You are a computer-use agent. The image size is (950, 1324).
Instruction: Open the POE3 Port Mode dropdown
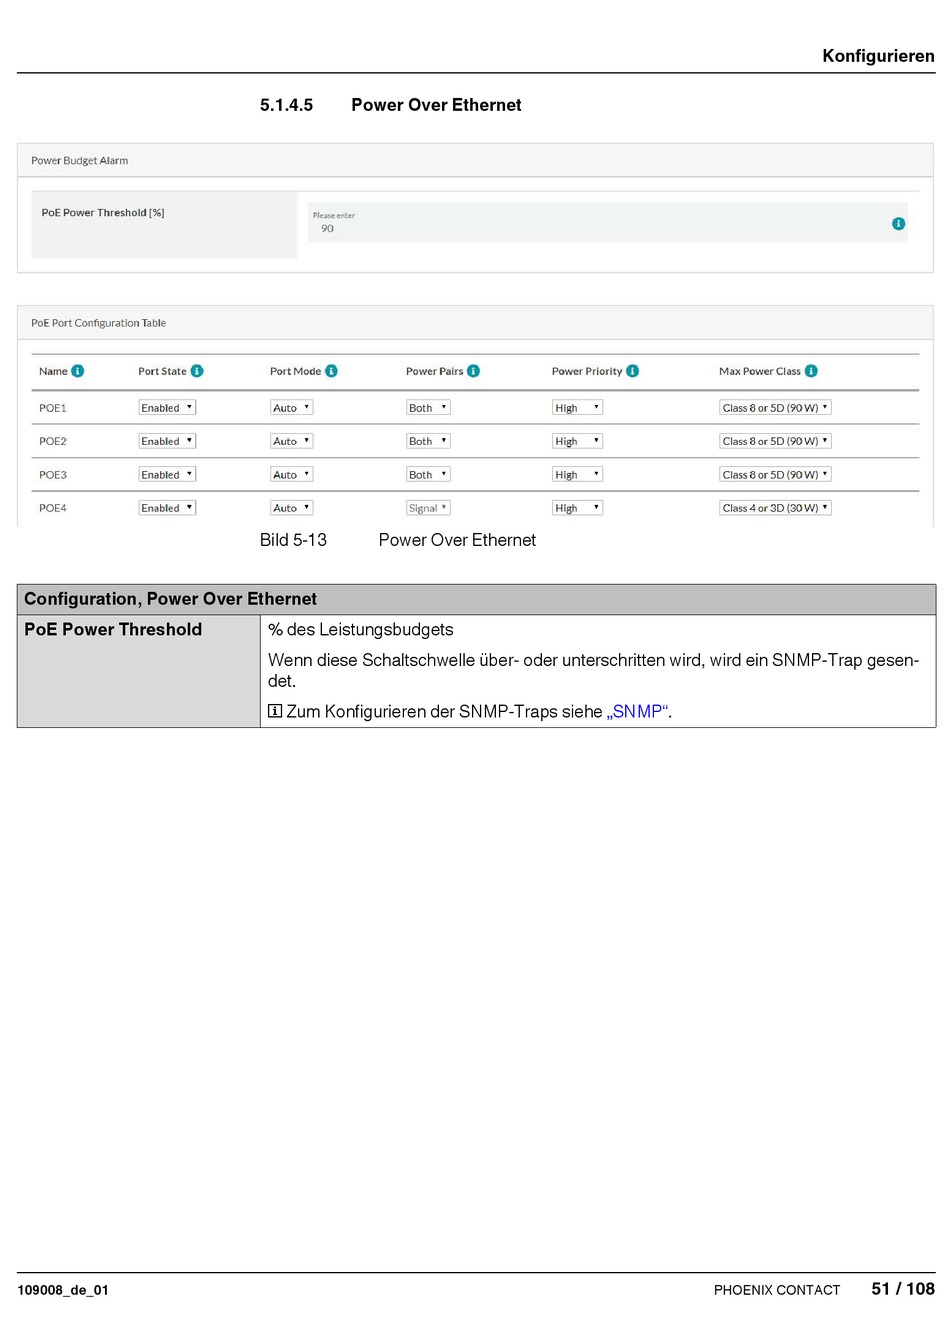click(292, 475)
